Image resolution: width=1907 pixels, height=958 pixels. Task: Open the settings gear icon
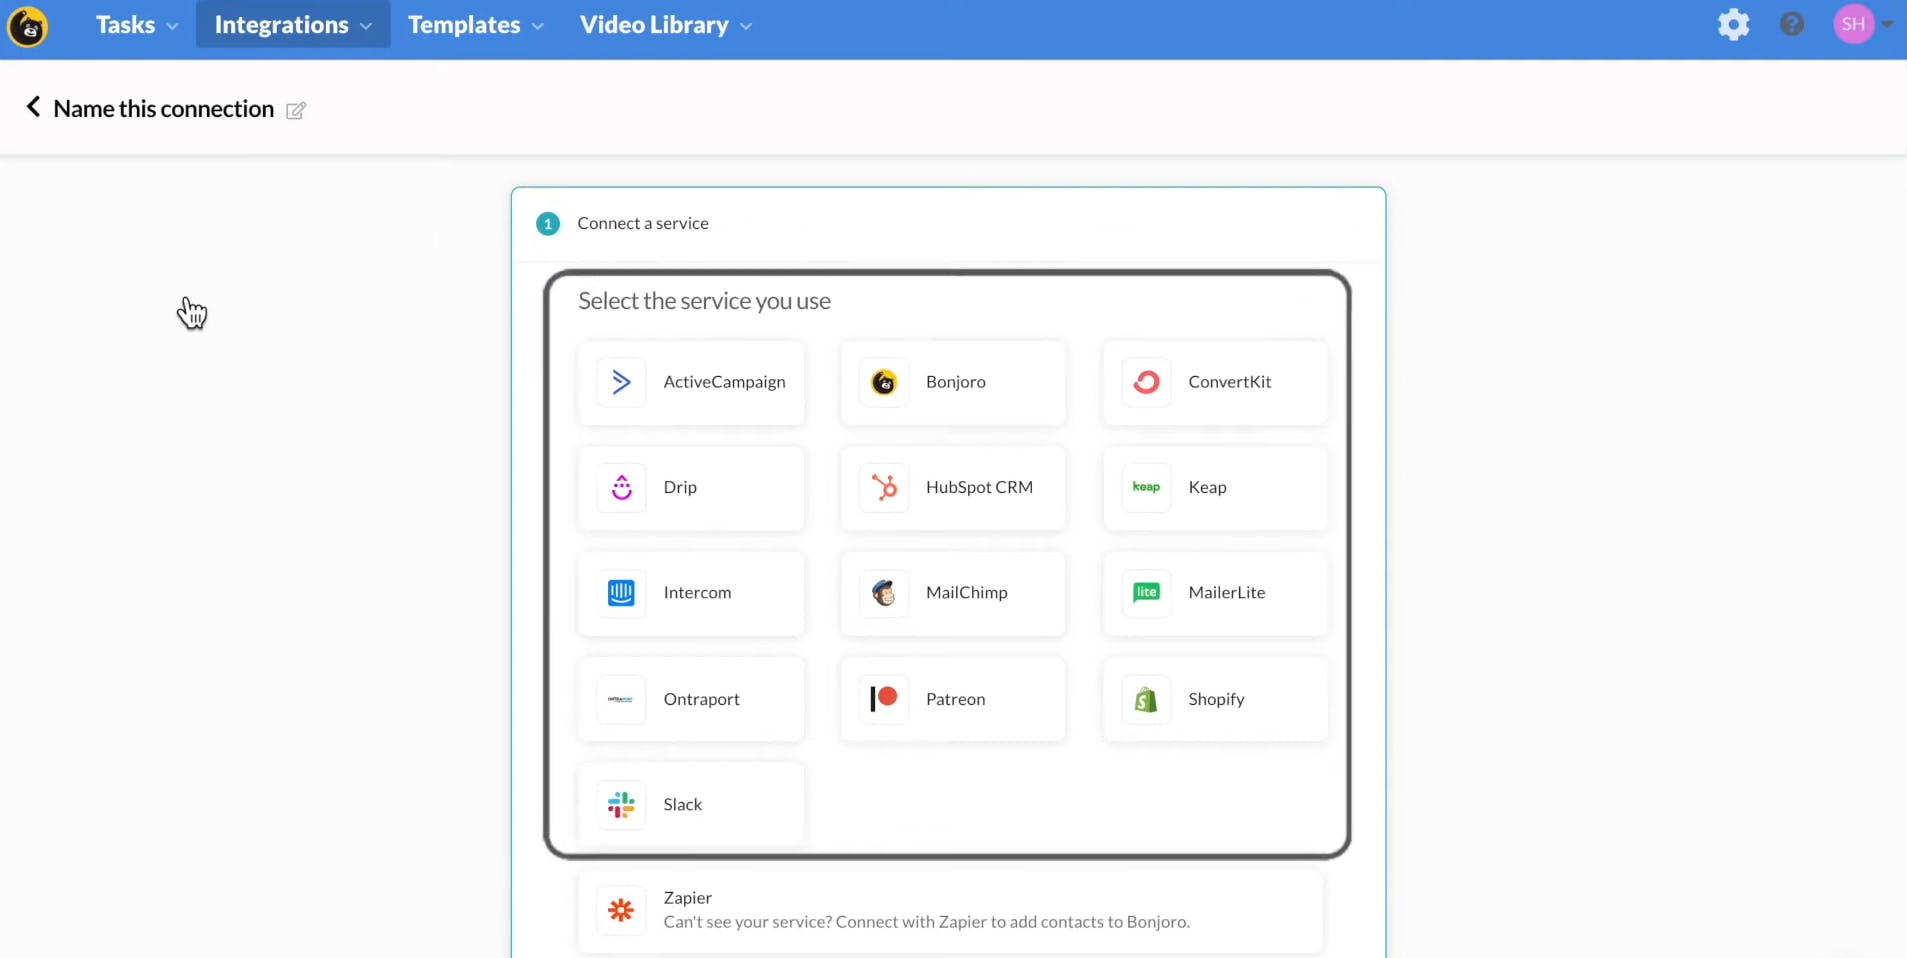pyautogui.click(x=1733, y=25)
